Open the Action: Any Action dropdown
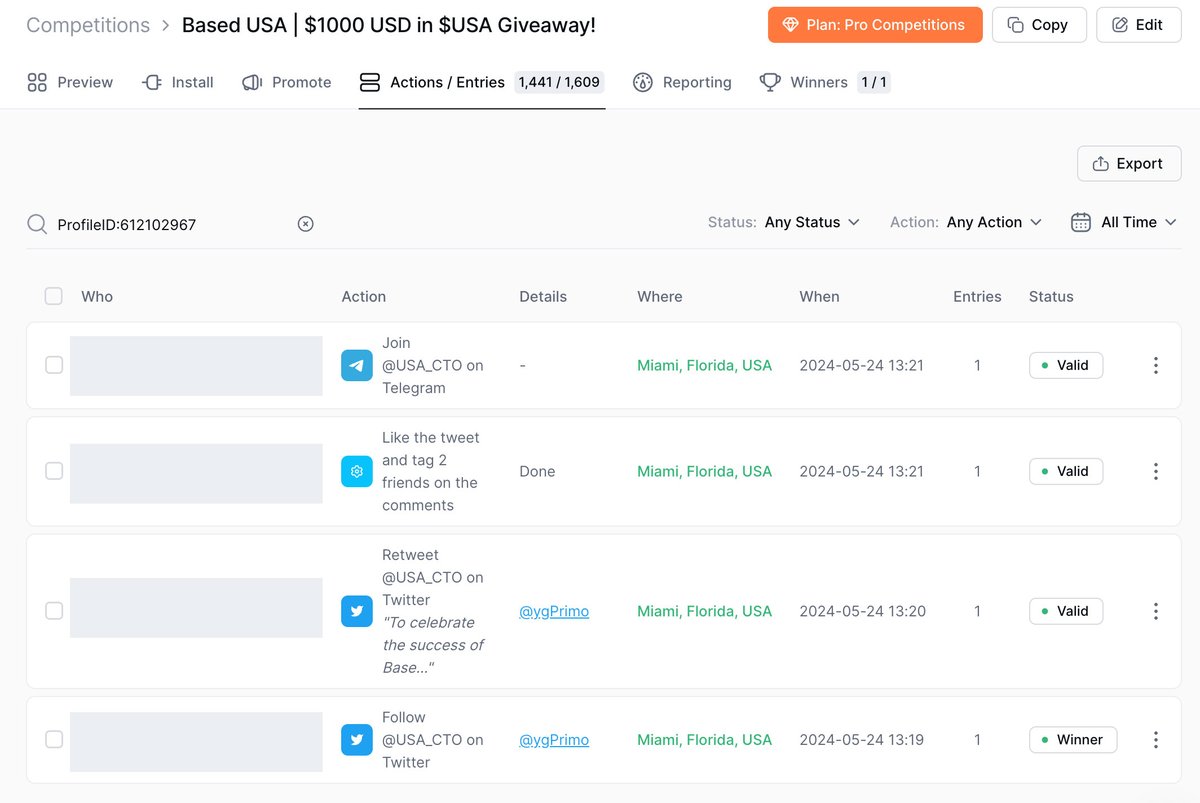 pos(966,222)
